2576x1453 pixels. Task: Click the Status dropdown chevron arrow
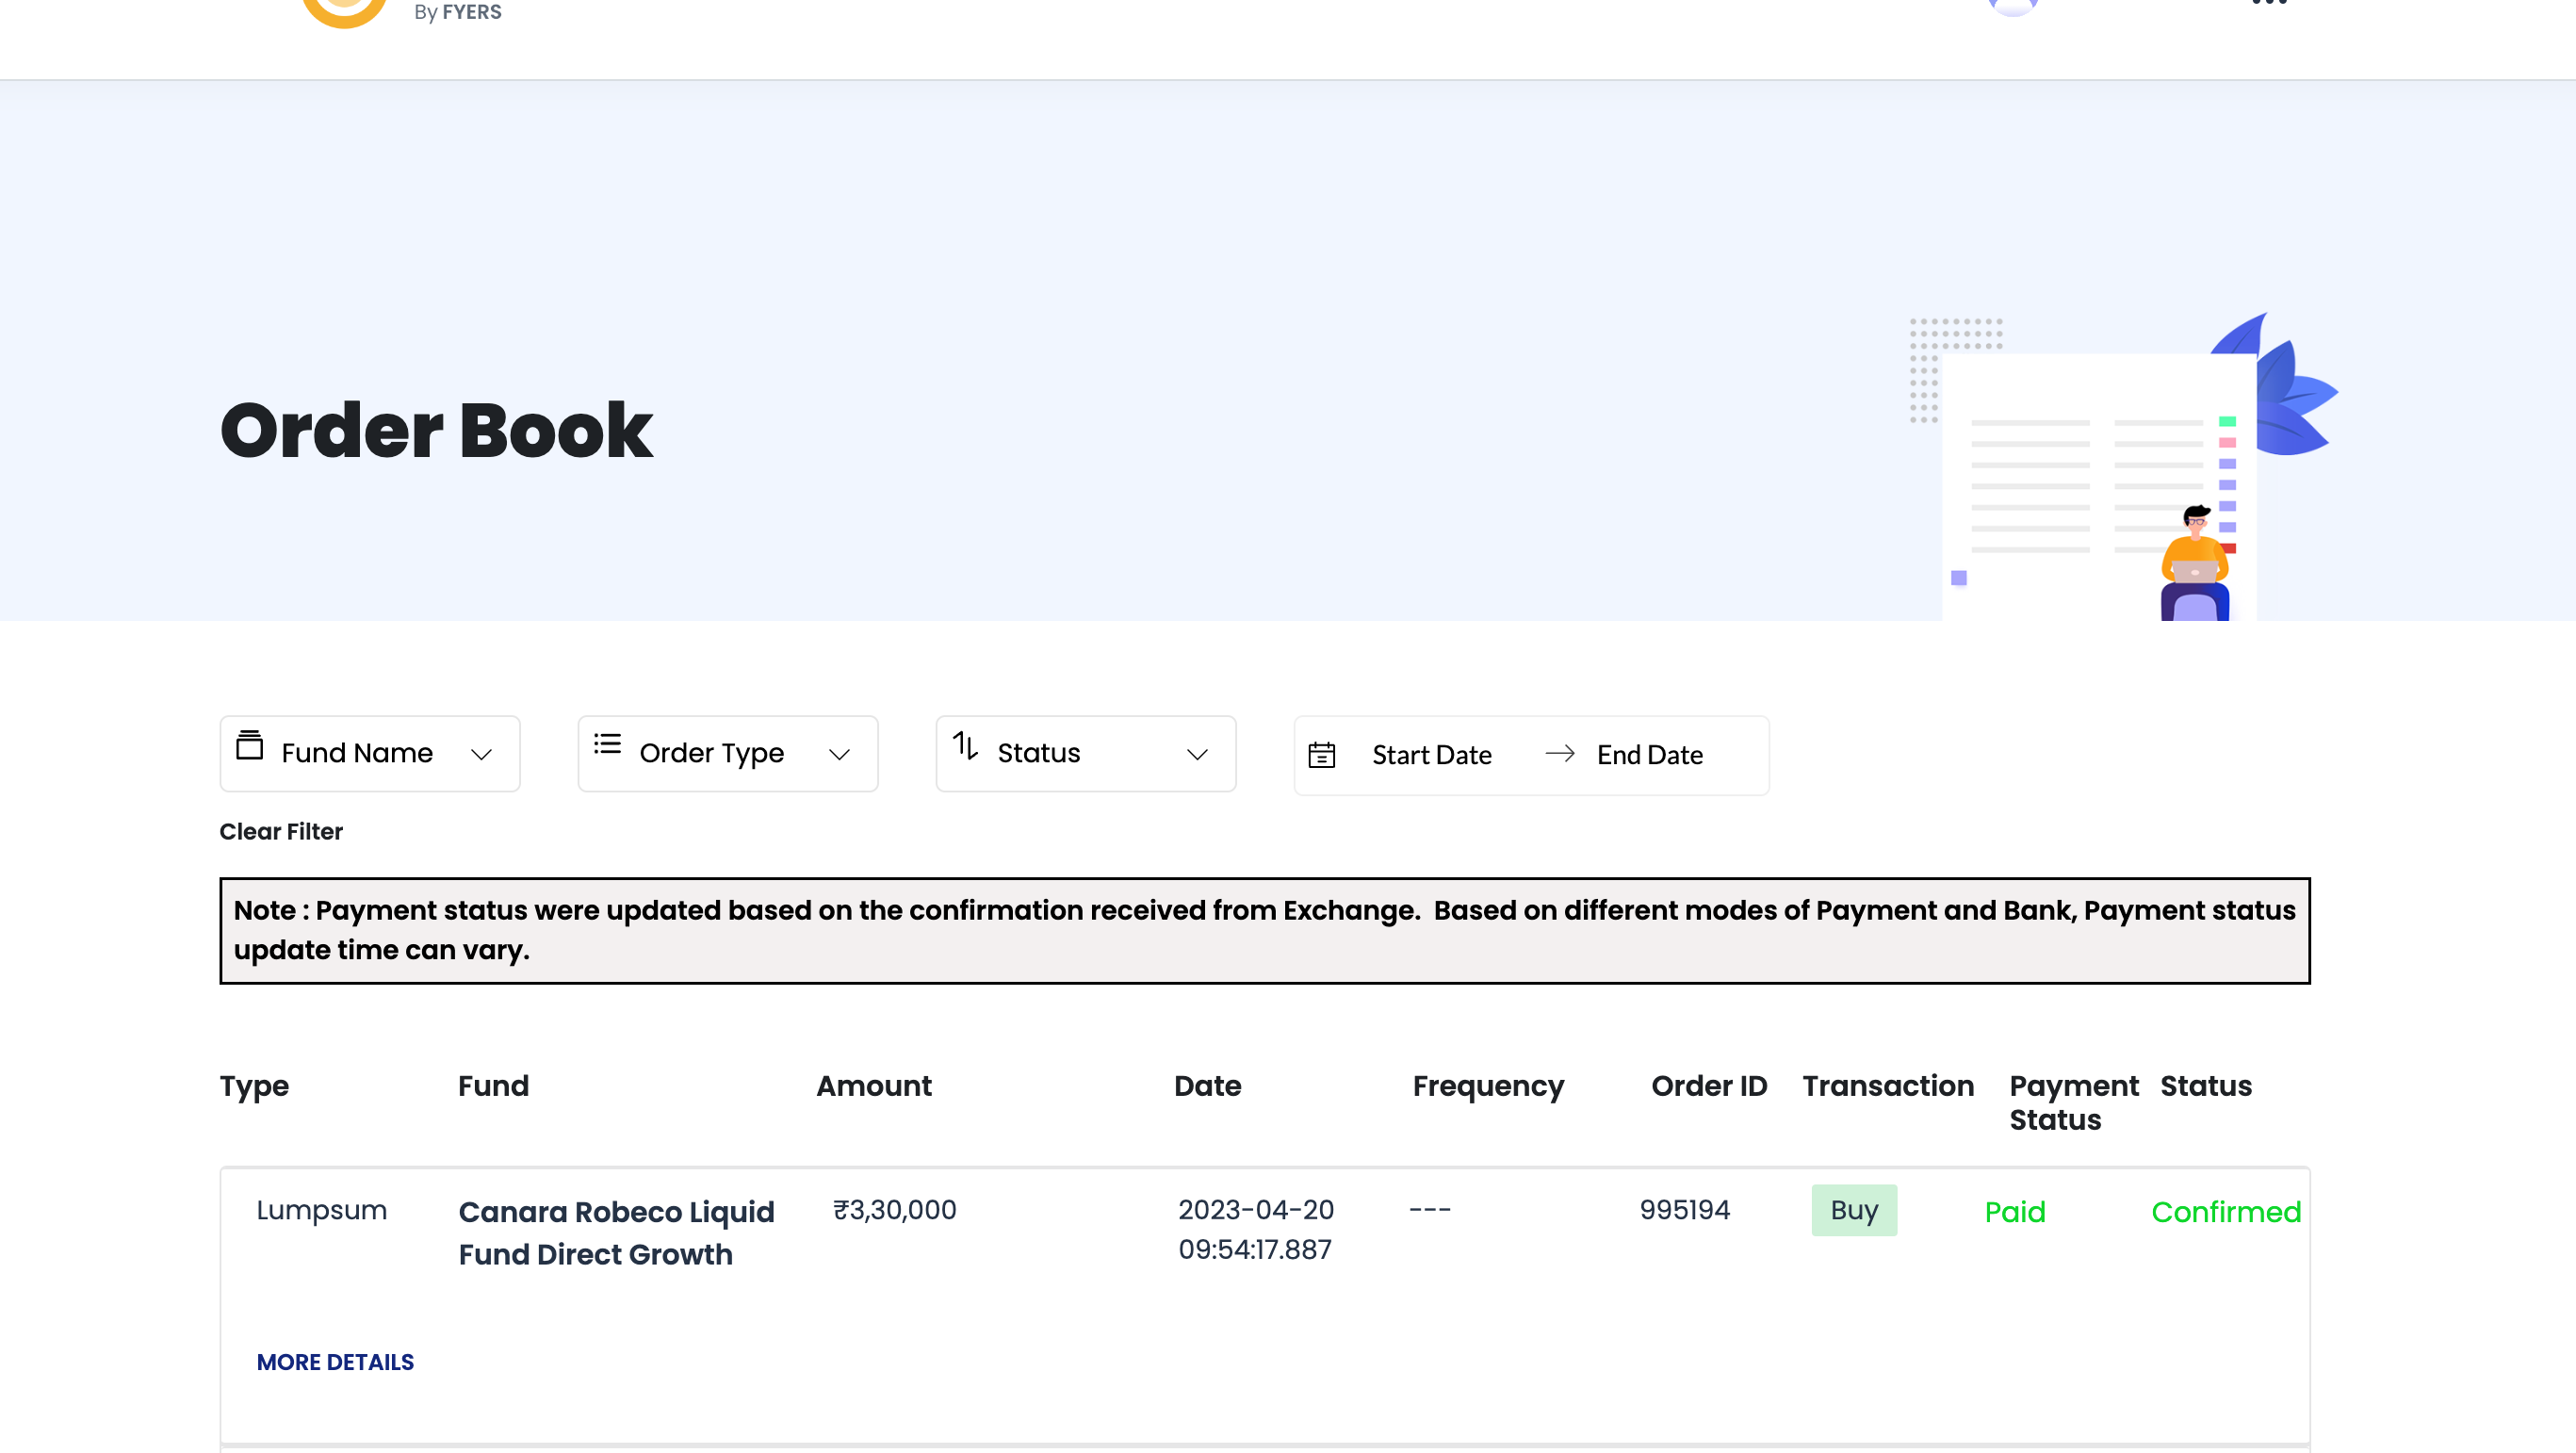coord(1198,754)
